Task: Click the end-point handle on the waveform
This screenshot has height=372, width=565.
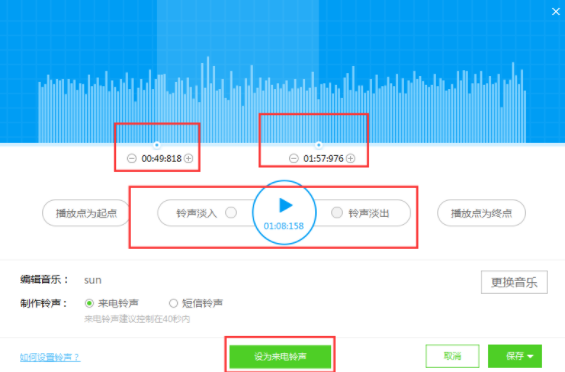Action: [x=319, y=145]
